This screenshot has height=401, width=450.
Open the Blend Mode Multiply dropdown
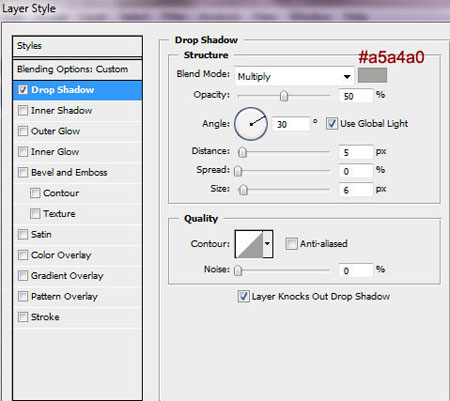point(294,76)
